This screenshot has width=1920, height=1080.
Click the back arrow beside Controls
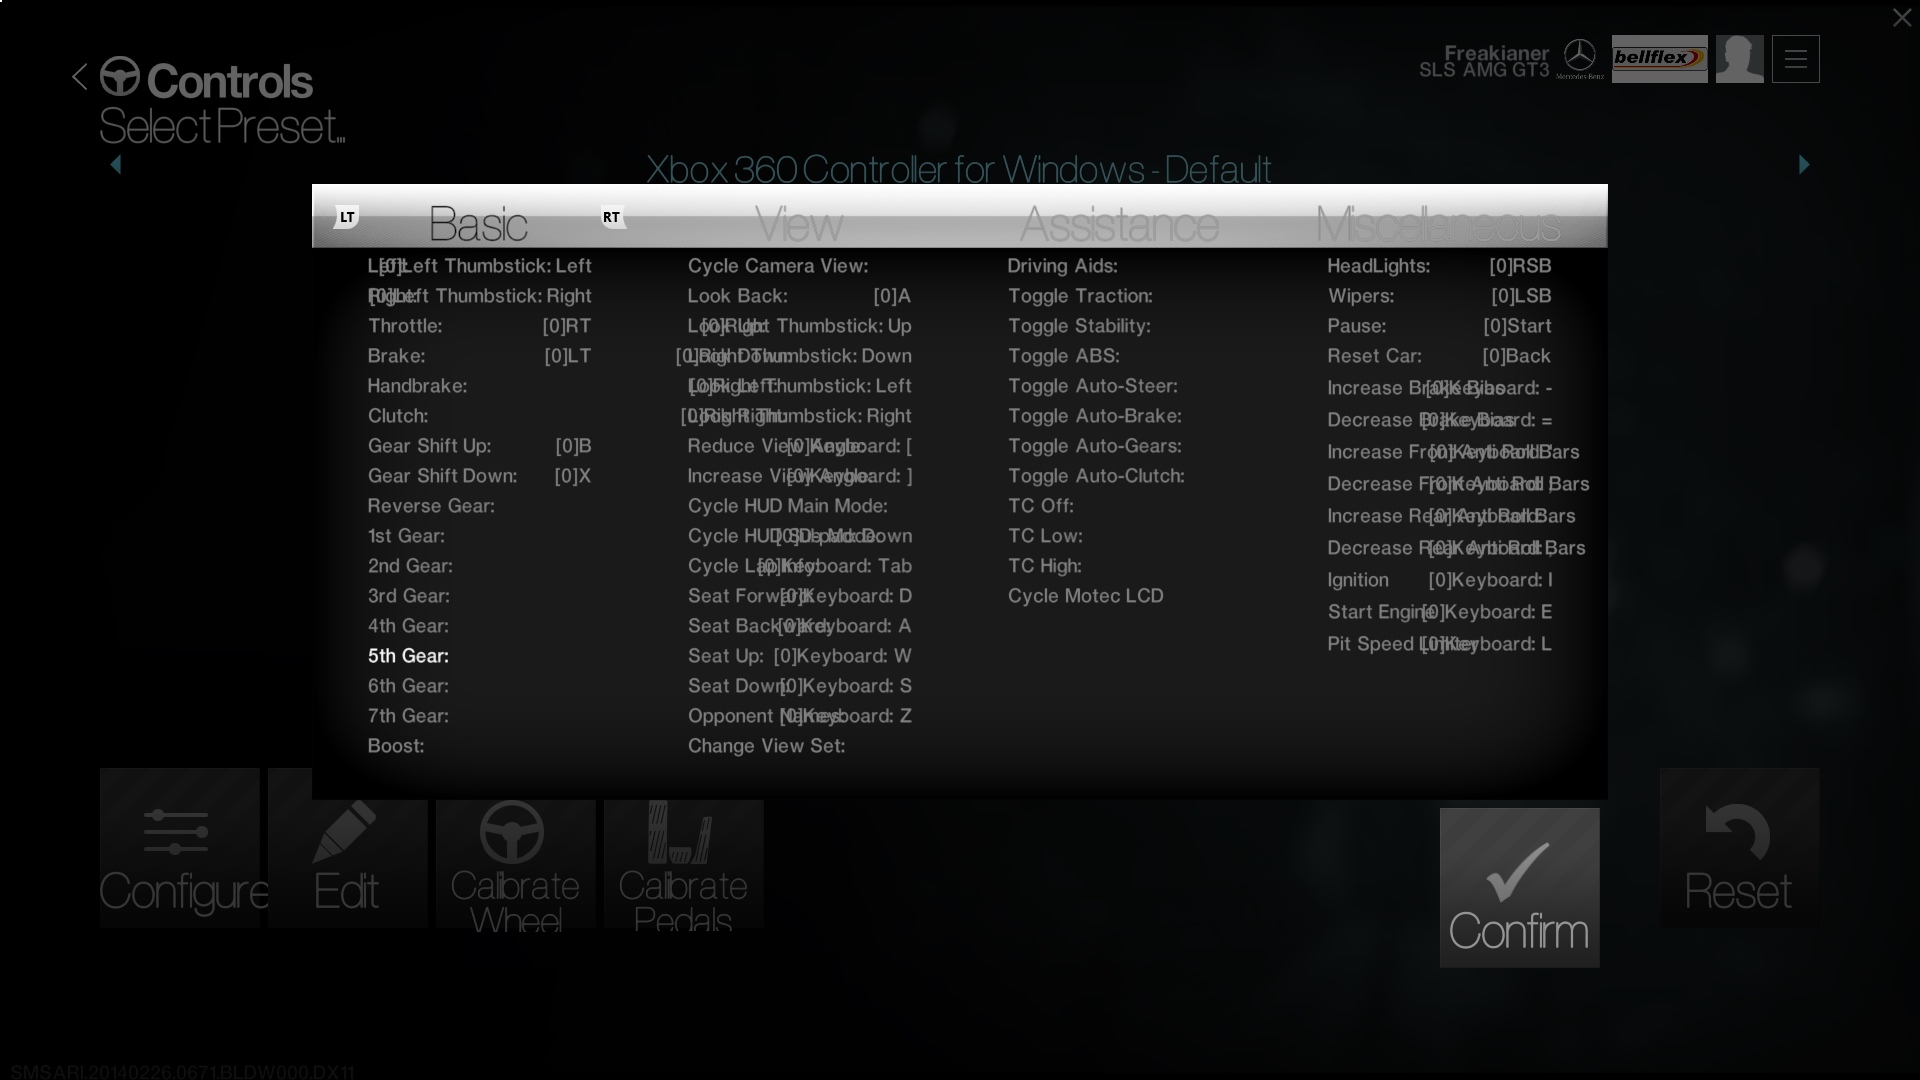[80, 77]
